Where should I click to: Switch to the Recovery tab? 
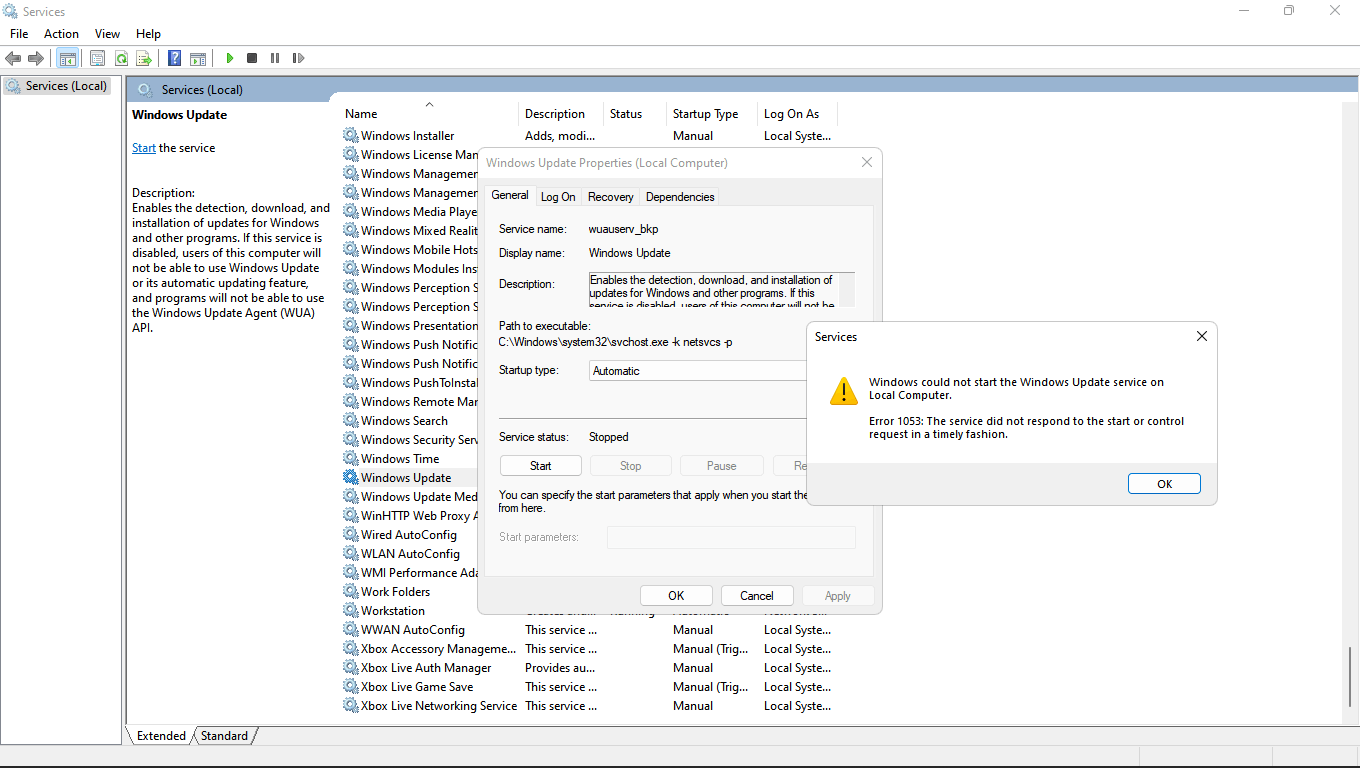point(611,197)
